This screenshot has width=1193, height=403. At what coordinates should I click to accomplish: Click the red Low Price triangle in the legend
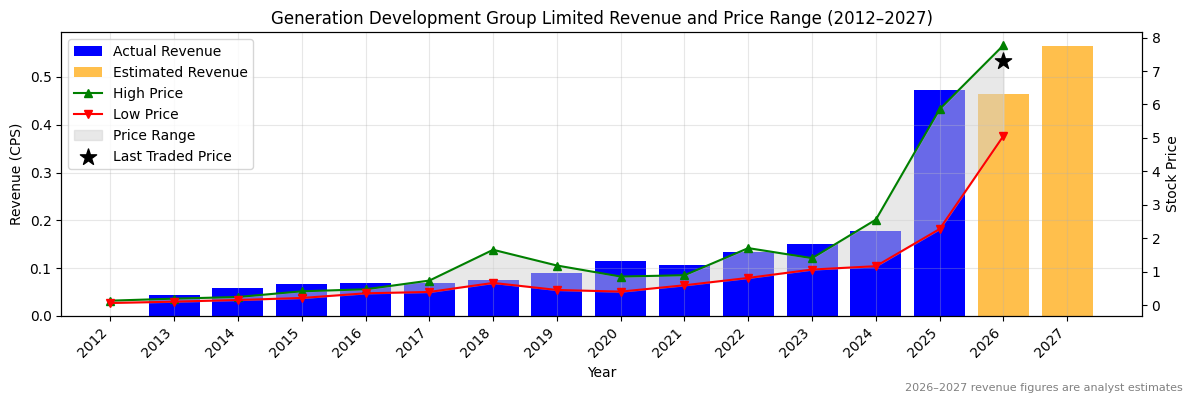coord(88,115)
